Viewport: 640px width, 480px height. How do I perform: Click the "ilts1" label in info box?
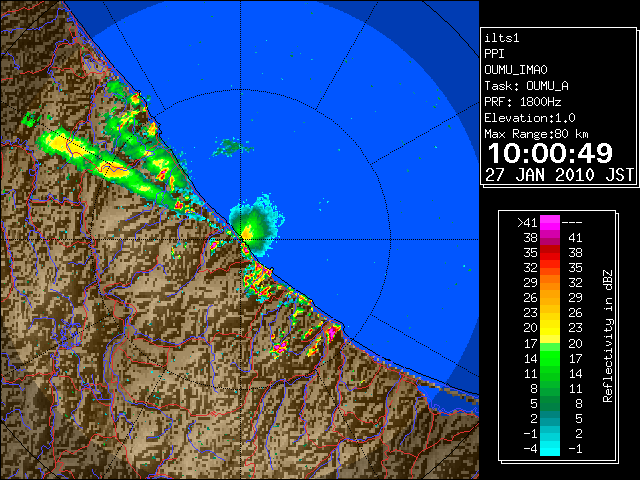[x=502, y=38]
